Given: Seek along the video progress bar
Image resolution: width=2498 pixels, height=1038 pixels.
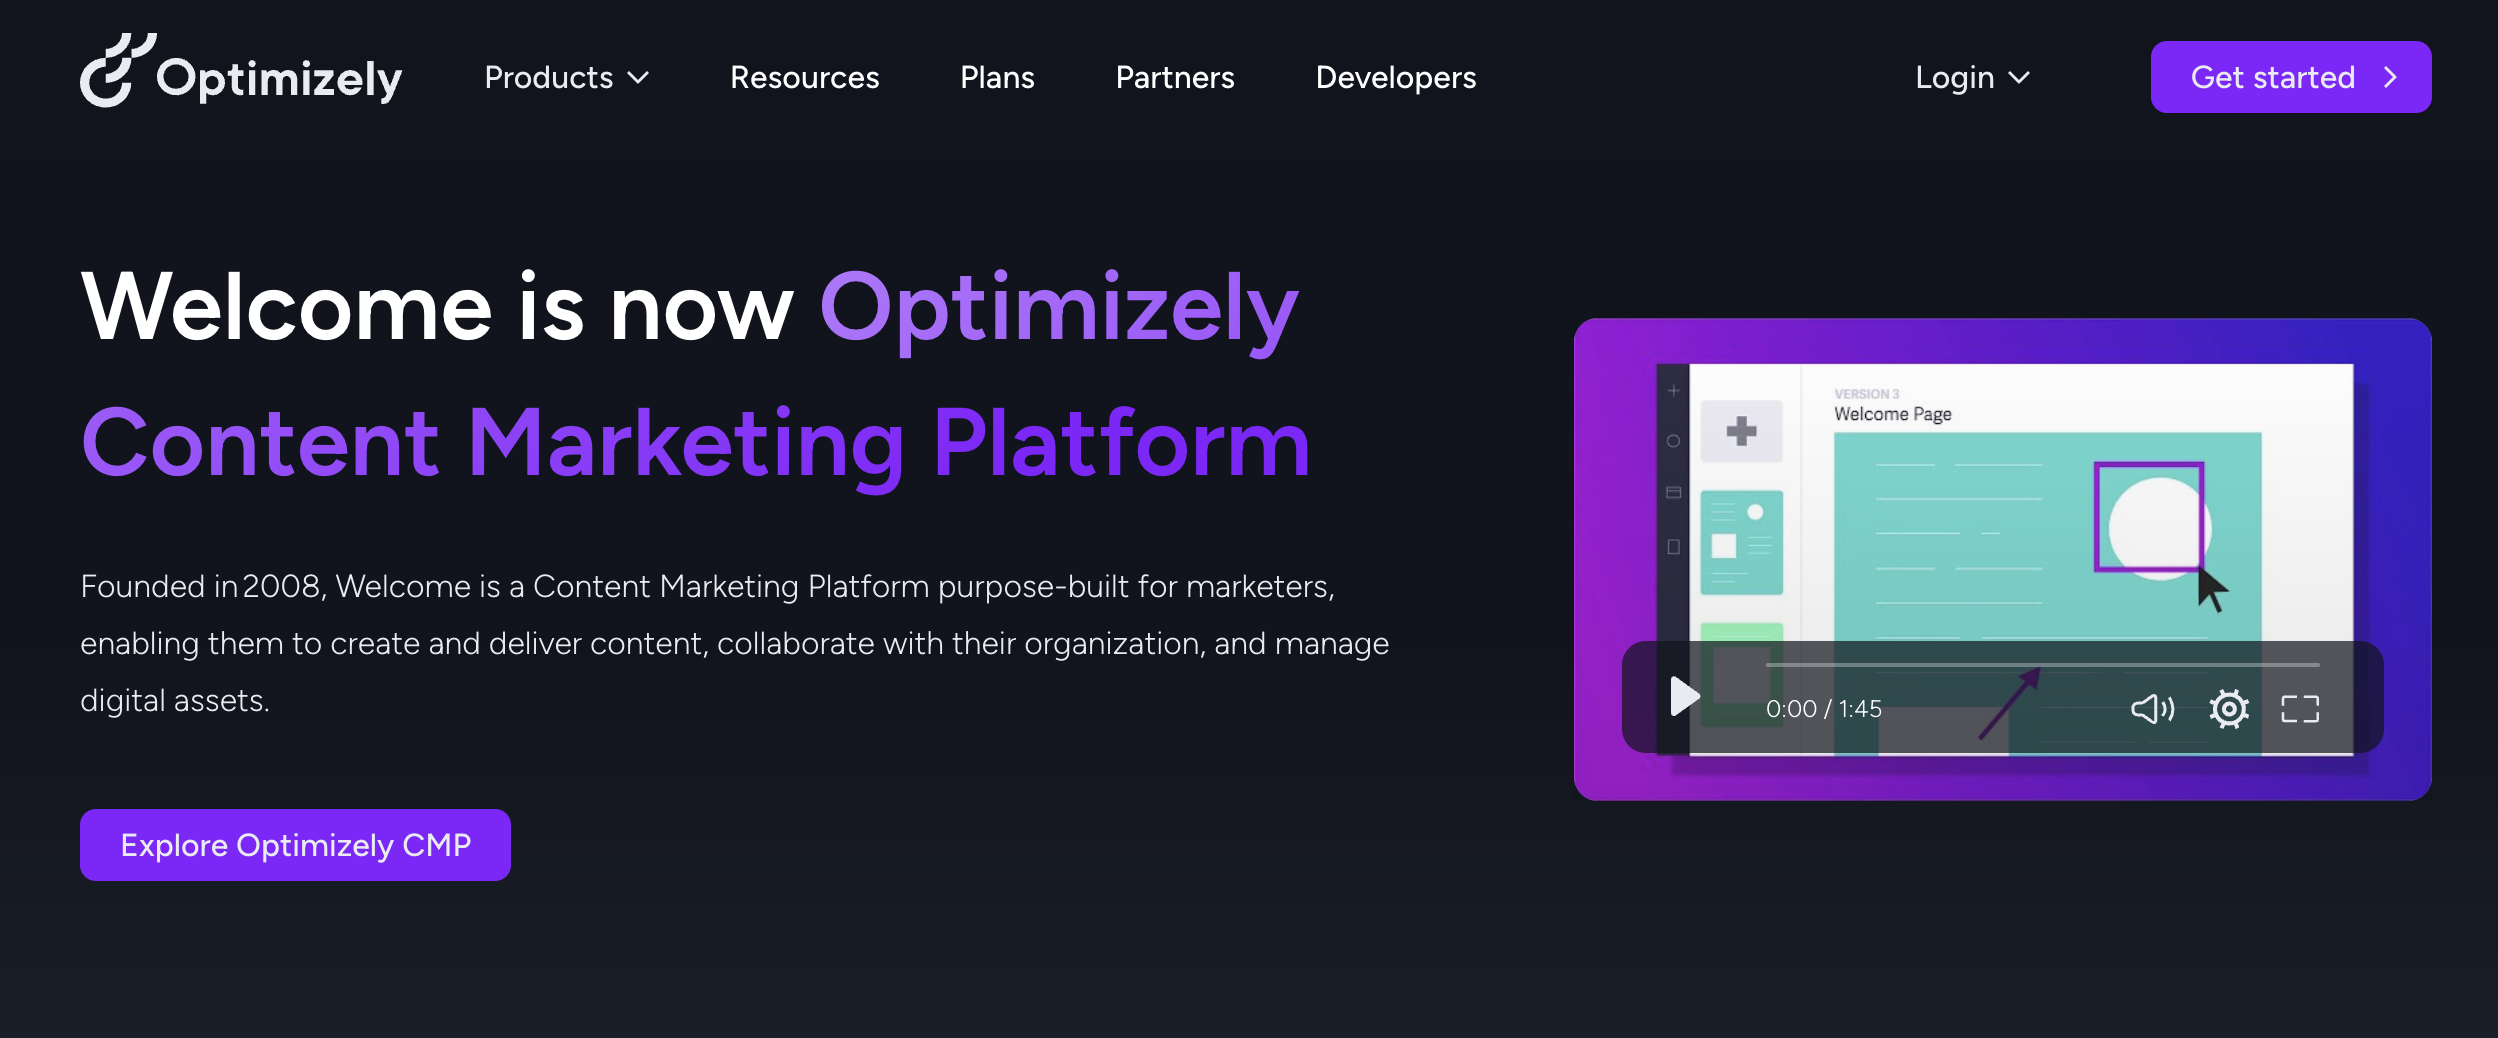Looking at the screenshot, I should tap(2042, 664).
